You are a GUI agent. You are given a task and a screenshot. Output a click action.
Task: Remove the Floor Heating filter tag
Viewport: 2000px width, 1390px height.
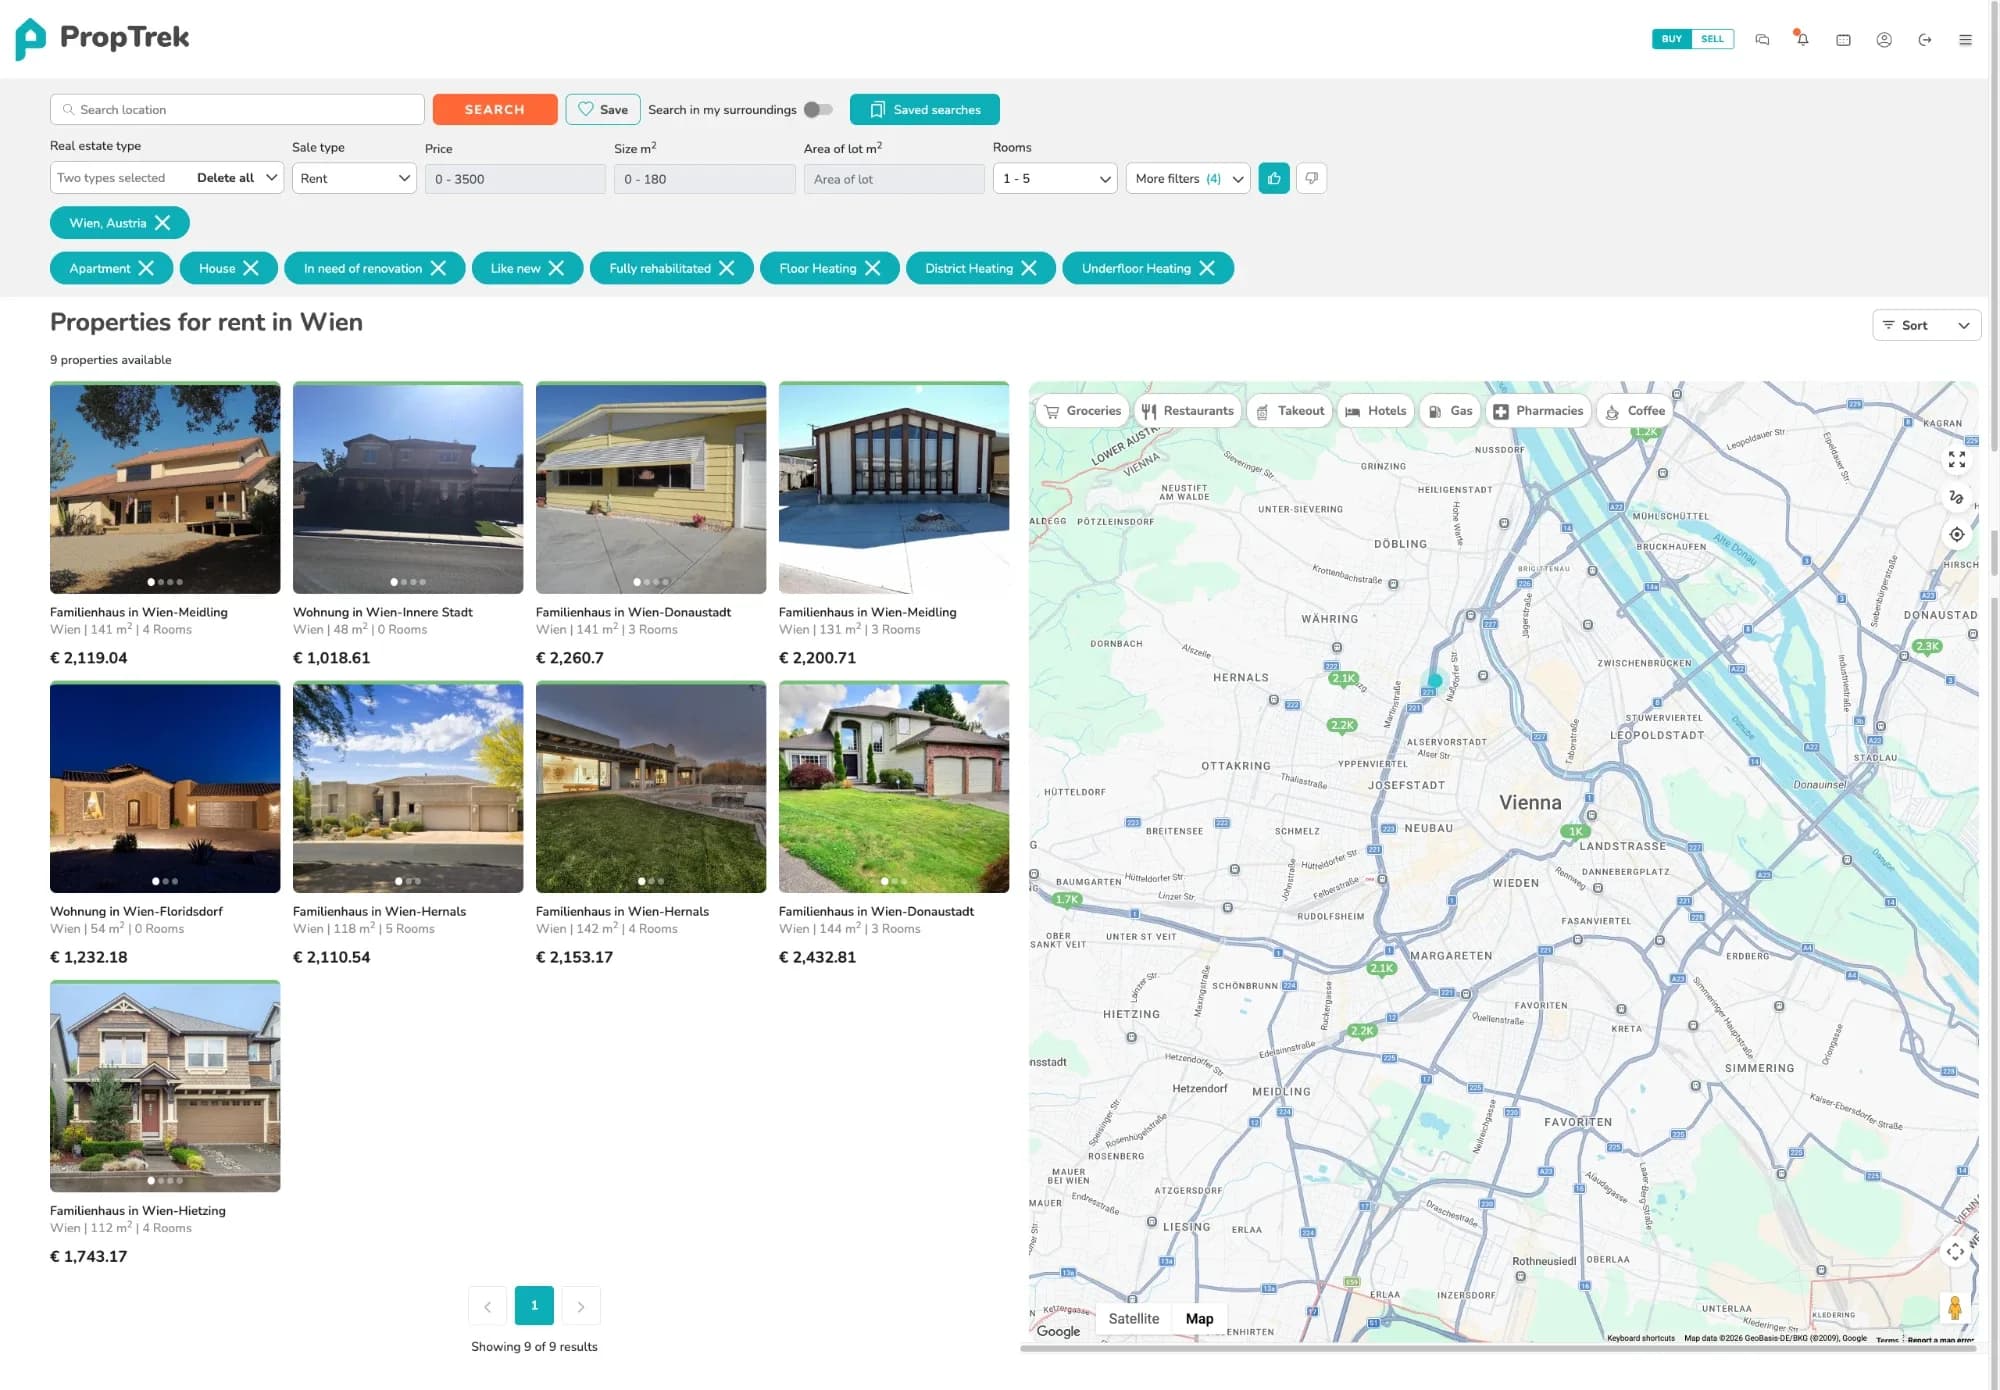[x=873, y=268]
